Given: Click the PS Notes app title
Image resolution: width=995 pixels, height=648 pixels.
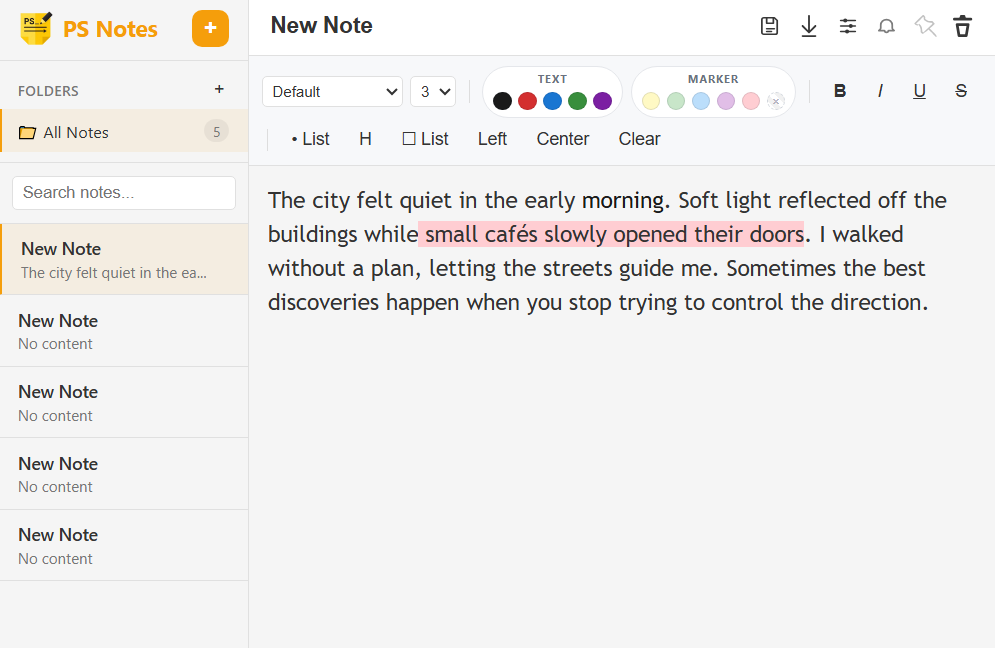Looking at the screenshot, I should (110, 29).
